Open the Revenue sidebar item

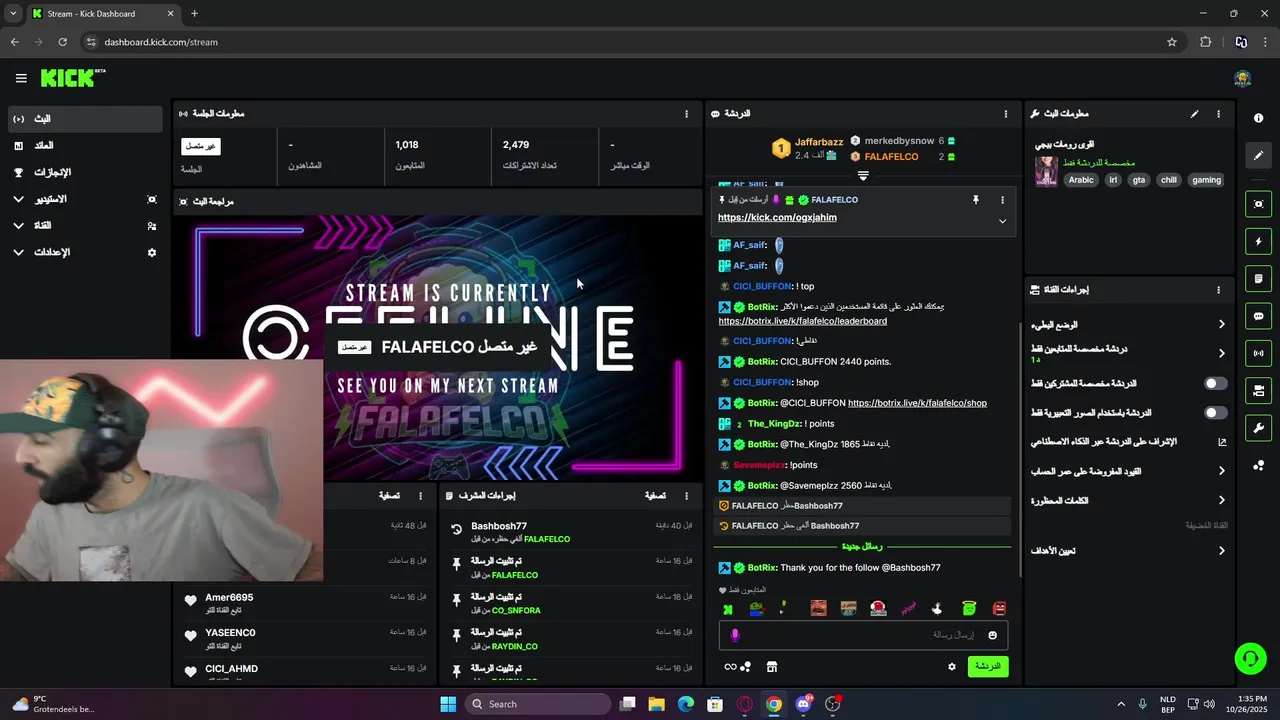(x=84, y=146)
